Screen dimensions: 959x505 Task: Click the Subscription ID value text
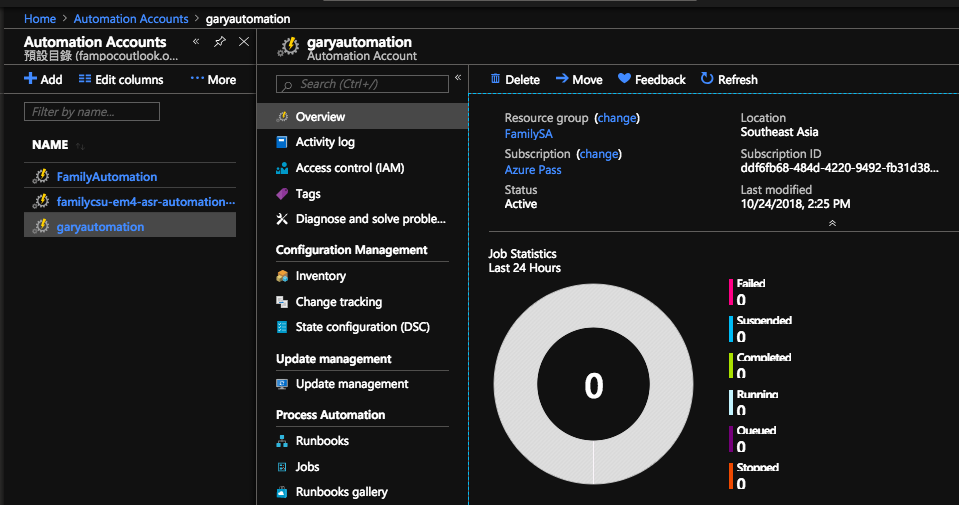(839, 168)
